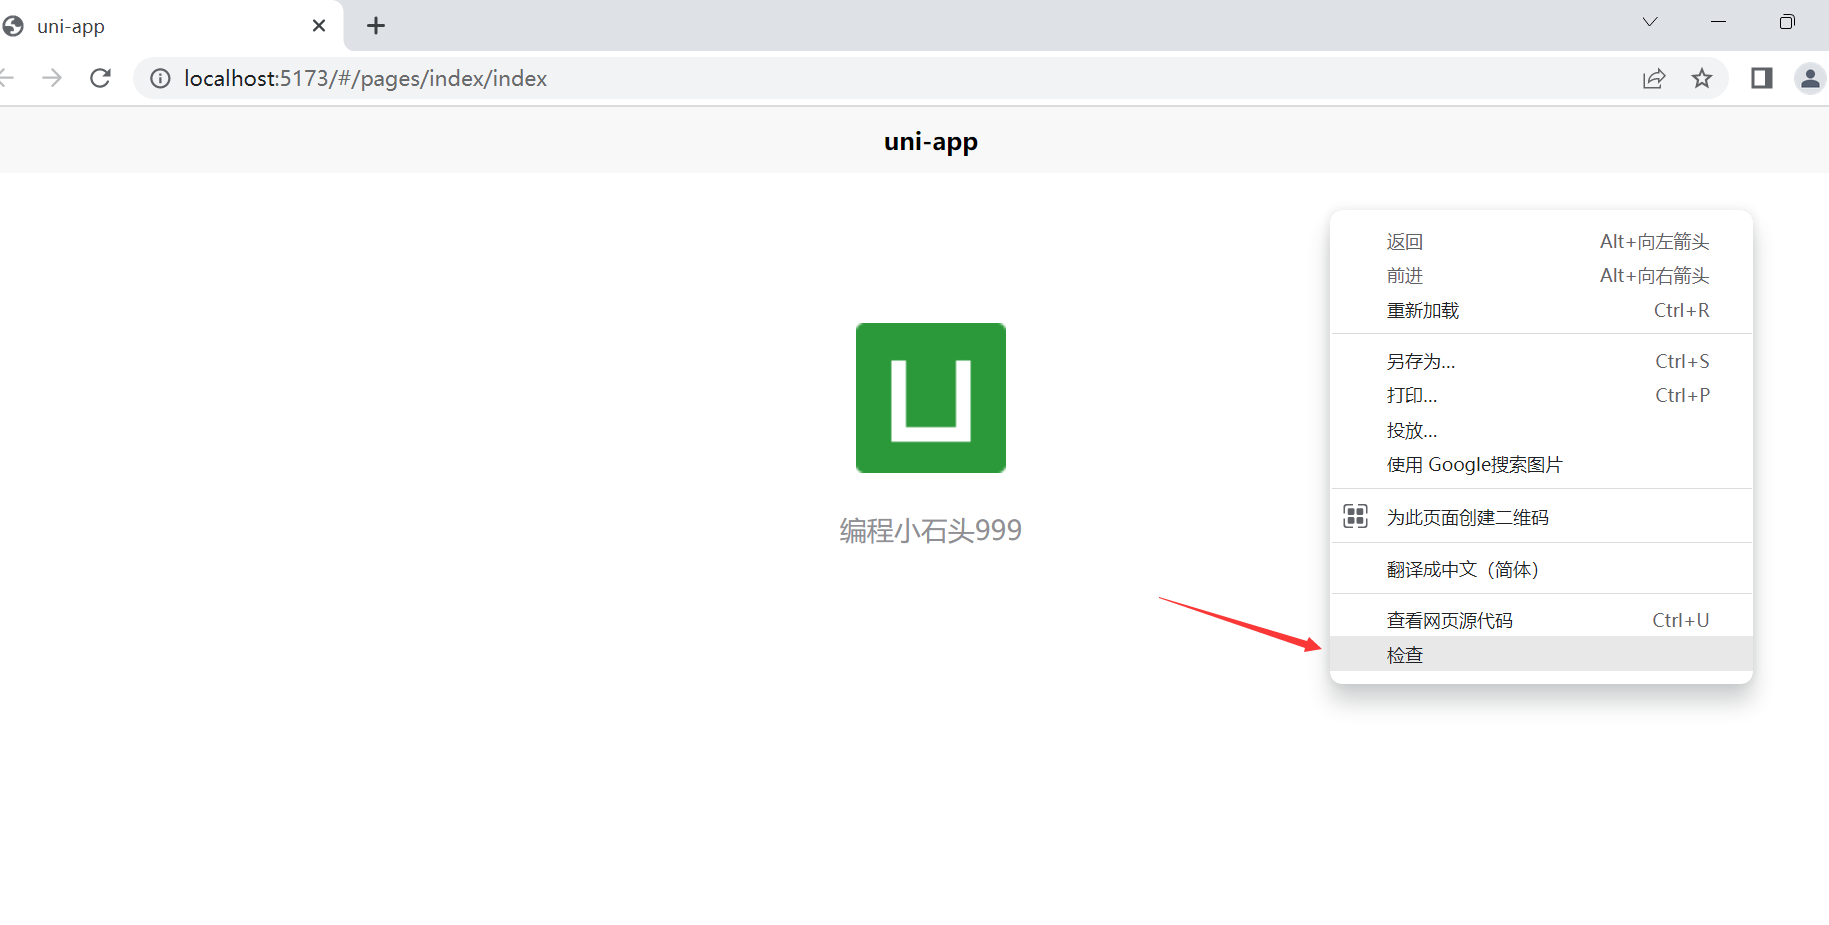This screenshot has height=925, width=1829.
Task: Select 使用 Google搜索图片 option
Action: (x=1541, y=465)
